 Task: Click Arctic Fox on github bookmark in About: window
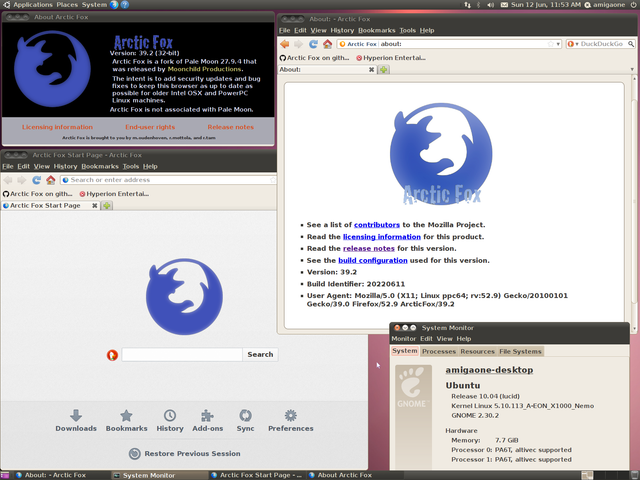point(315,58)
